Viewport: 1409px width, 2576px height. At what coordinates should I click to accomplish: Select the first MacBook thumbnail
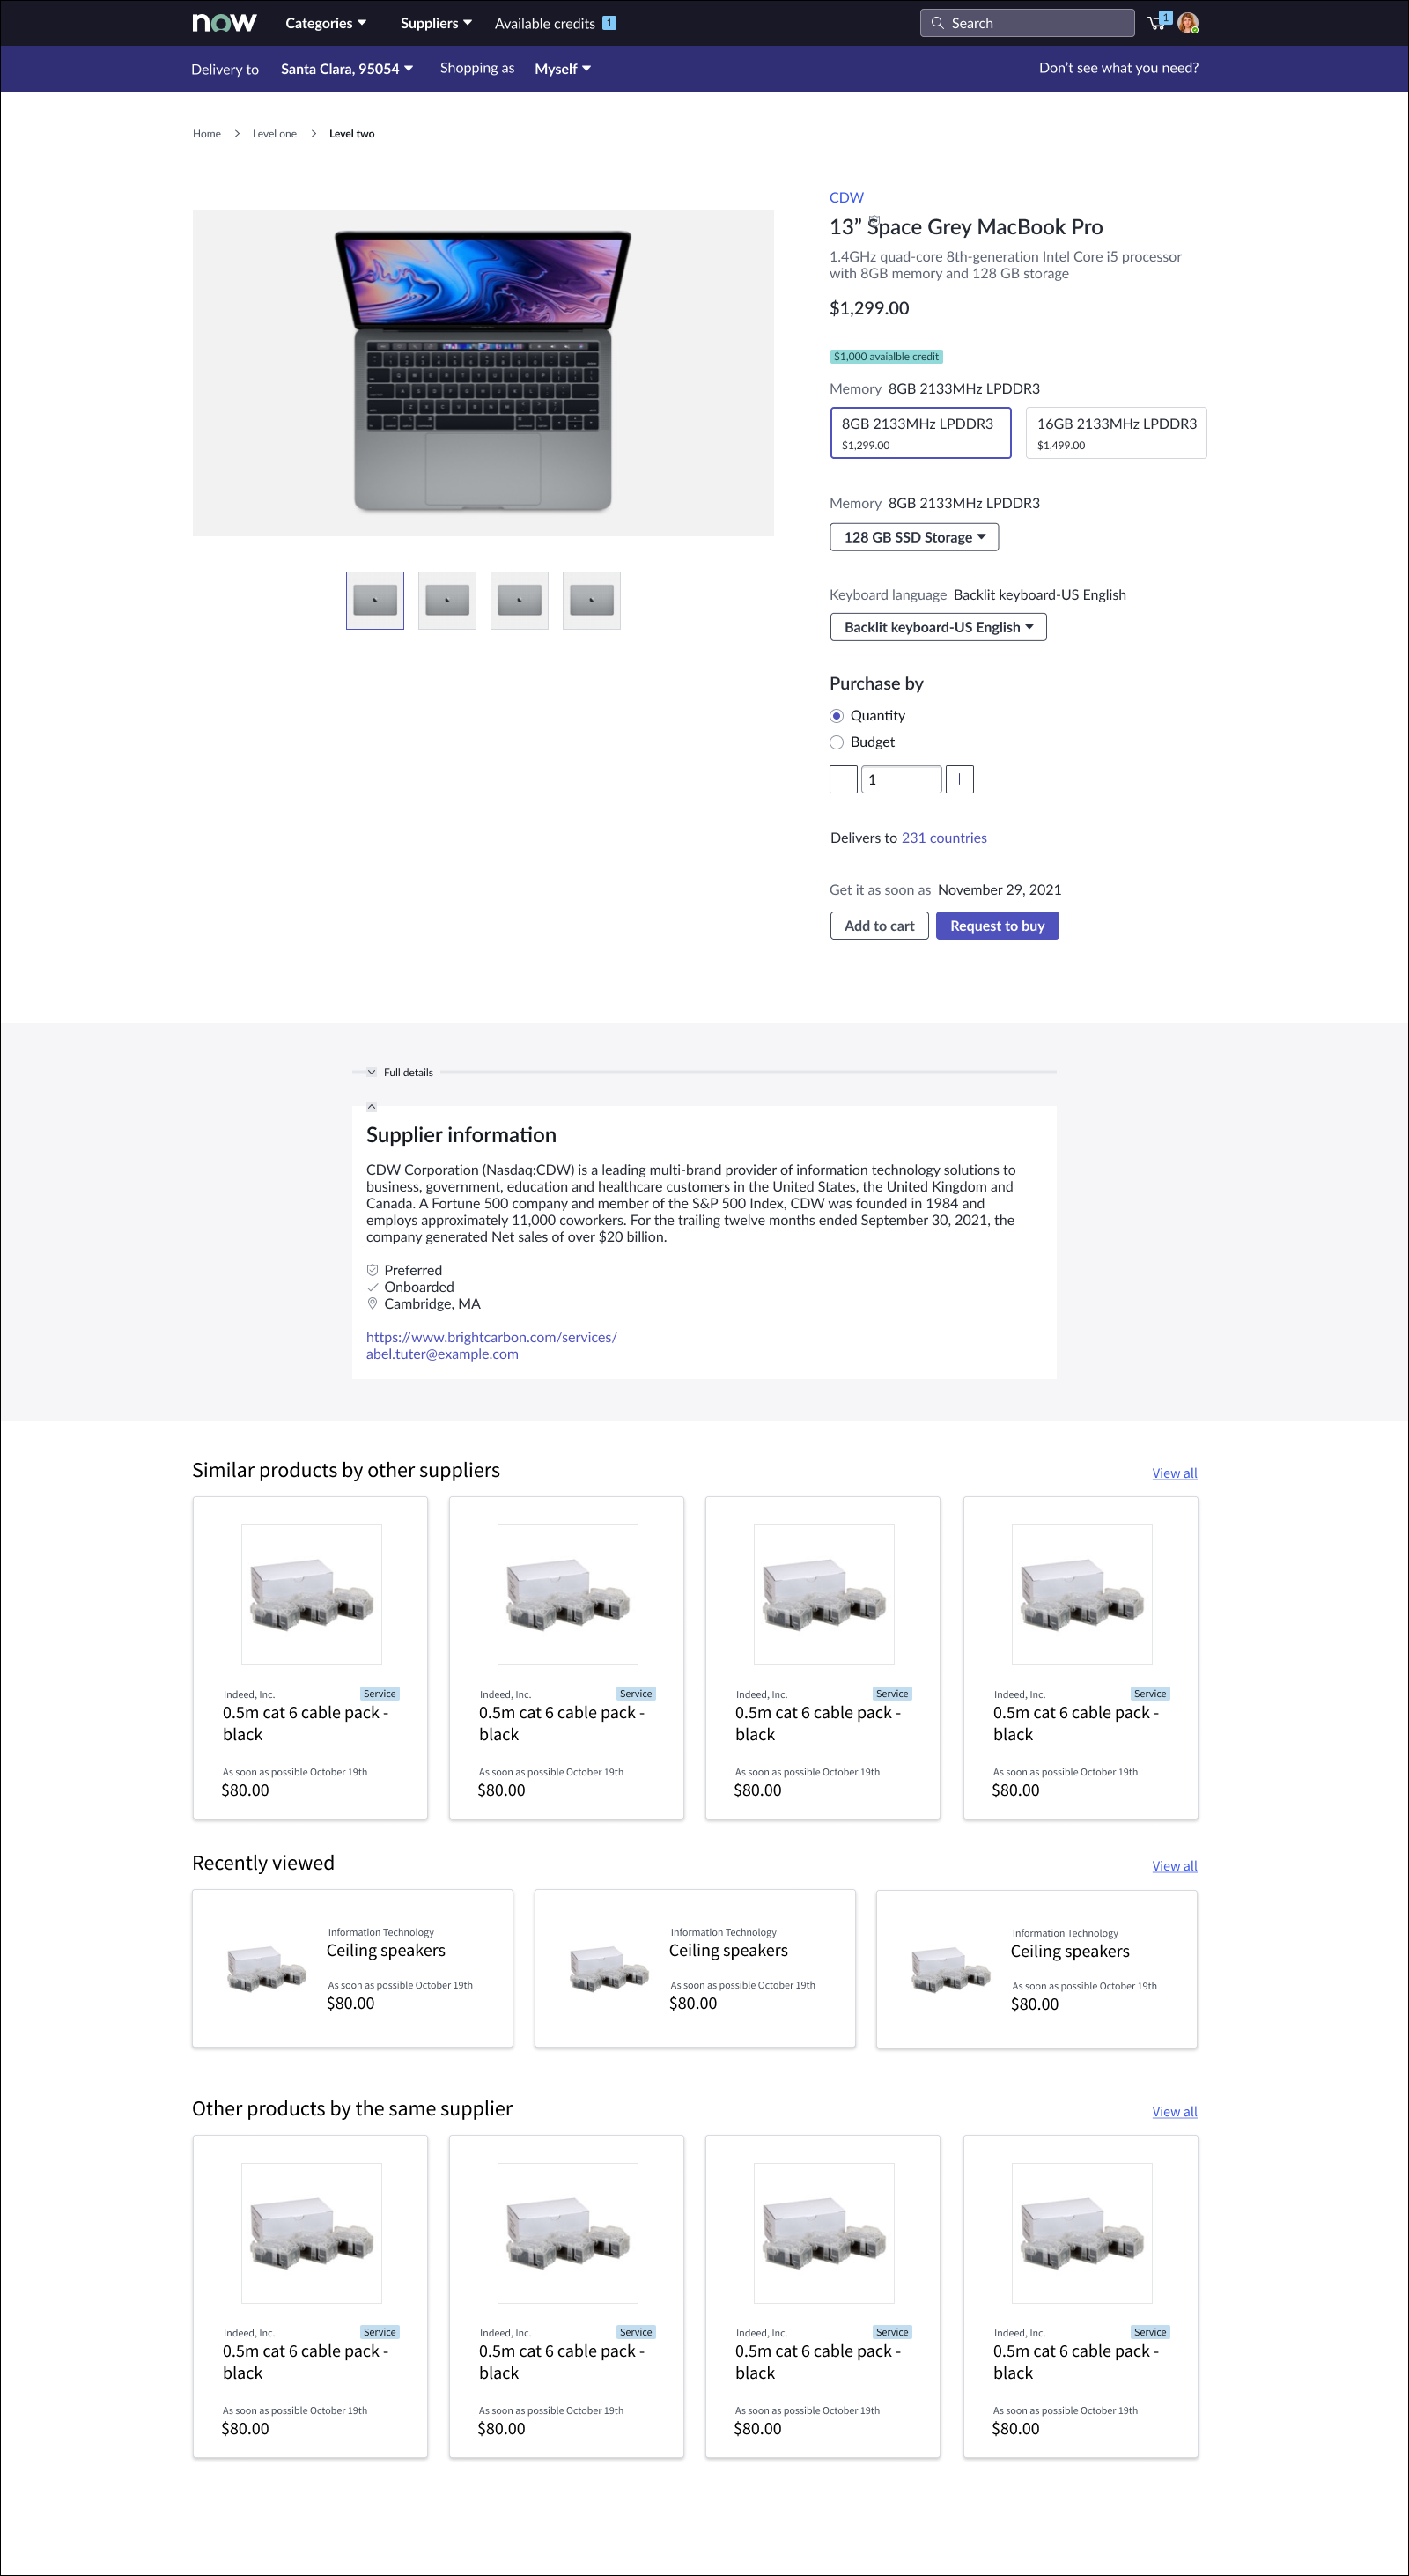(375, 600)
